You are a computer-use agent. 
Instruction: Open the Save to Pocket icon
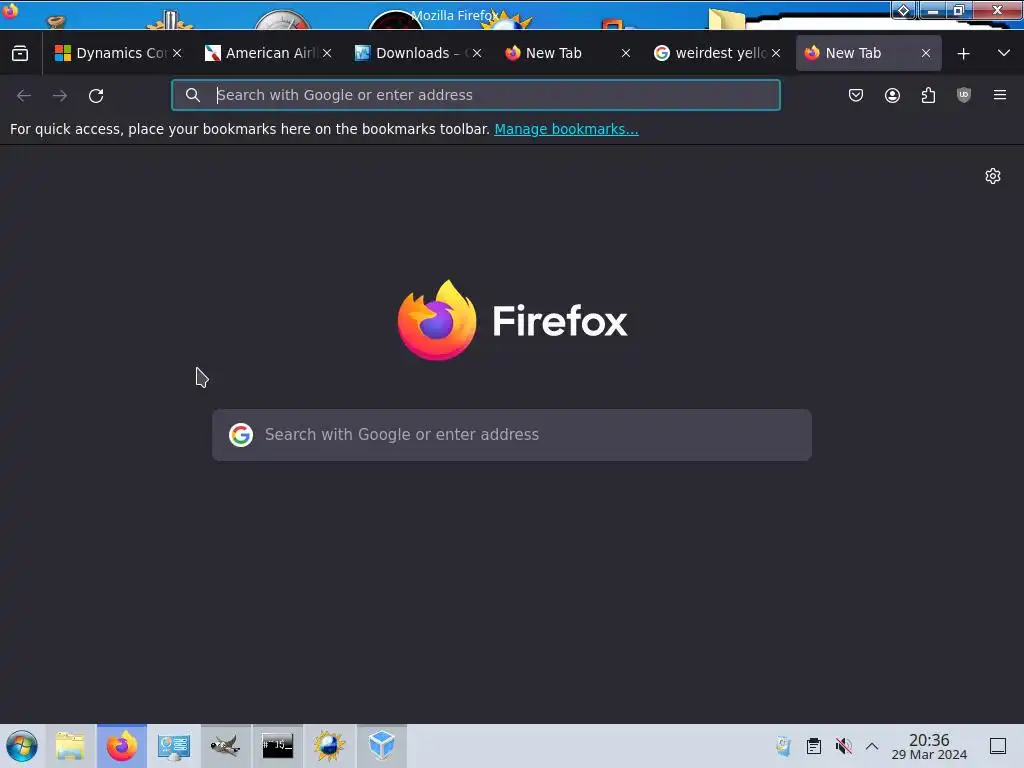point(856,95)
